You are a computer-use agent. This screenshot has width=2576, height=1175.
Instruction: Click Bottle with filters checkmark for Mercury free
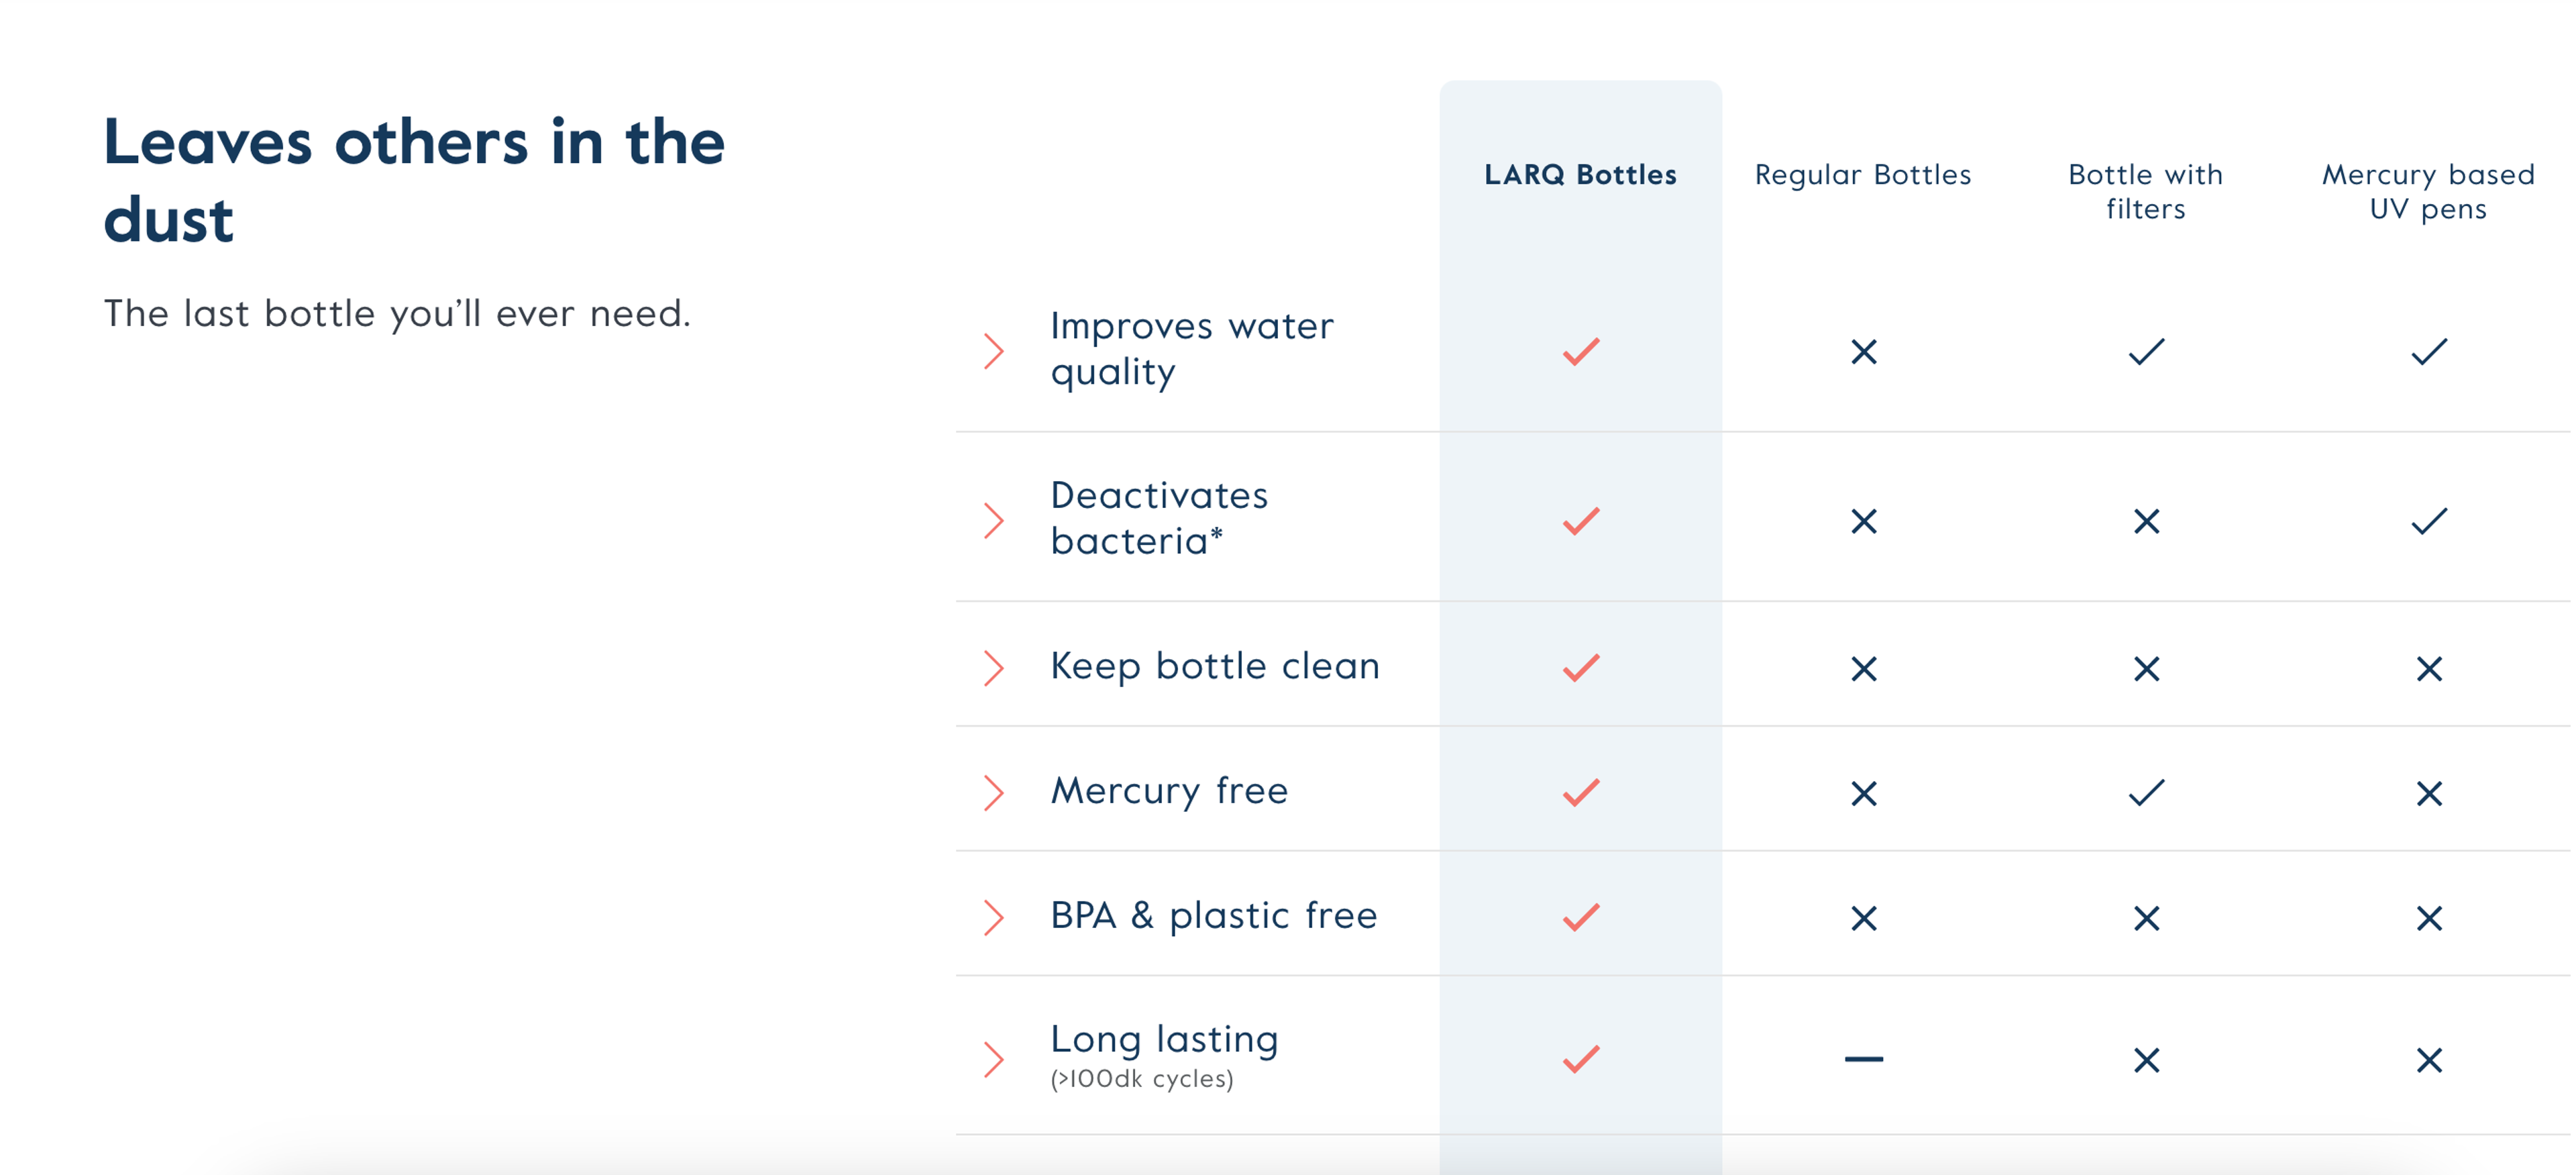tap(2146, 793)
